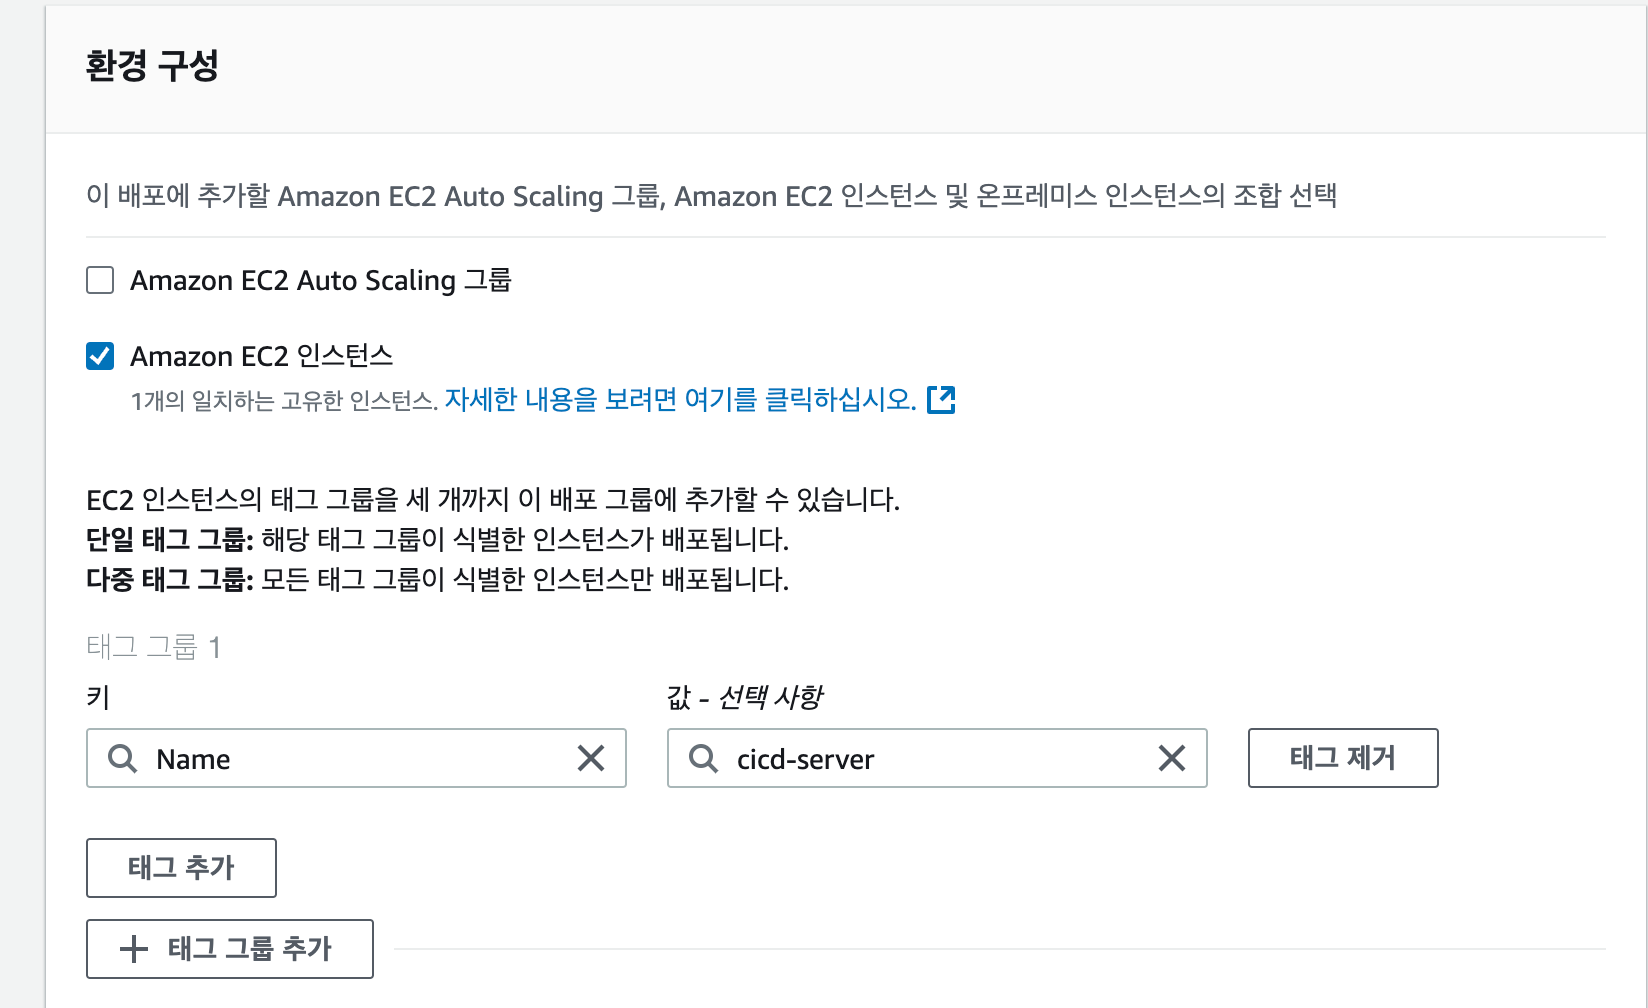Click the 태그 그룹 1 heading
The width and height of the screenshot is (1648, 1008).
click(x=153, y=647)
